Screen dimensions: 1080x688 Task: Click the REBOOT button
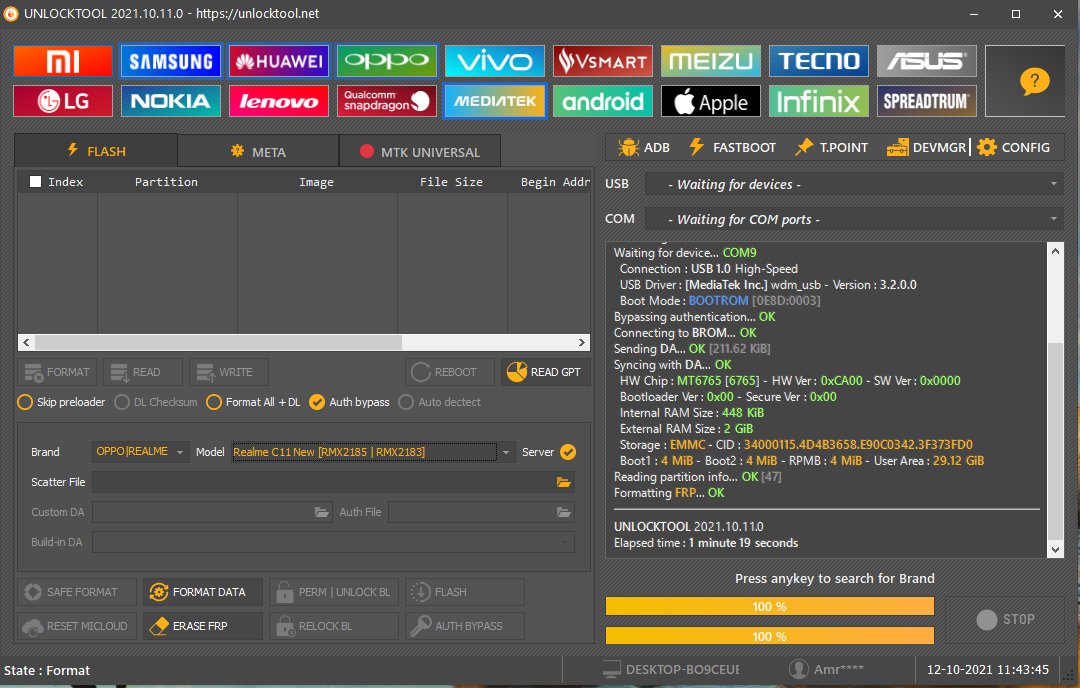[x=450, y=372]
